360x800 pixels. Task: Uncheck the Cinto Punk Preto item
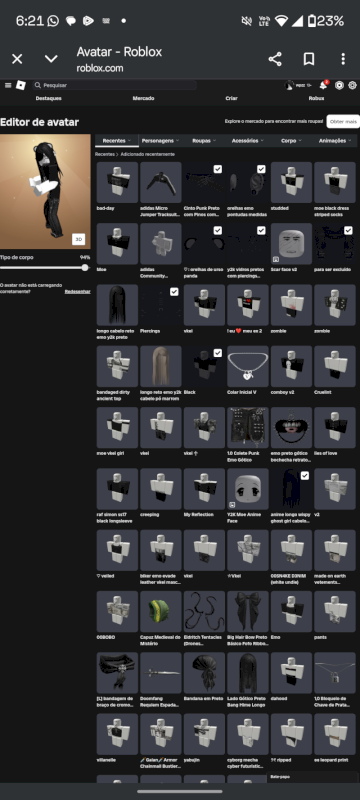pyautogui.click(x=218, y=169)
